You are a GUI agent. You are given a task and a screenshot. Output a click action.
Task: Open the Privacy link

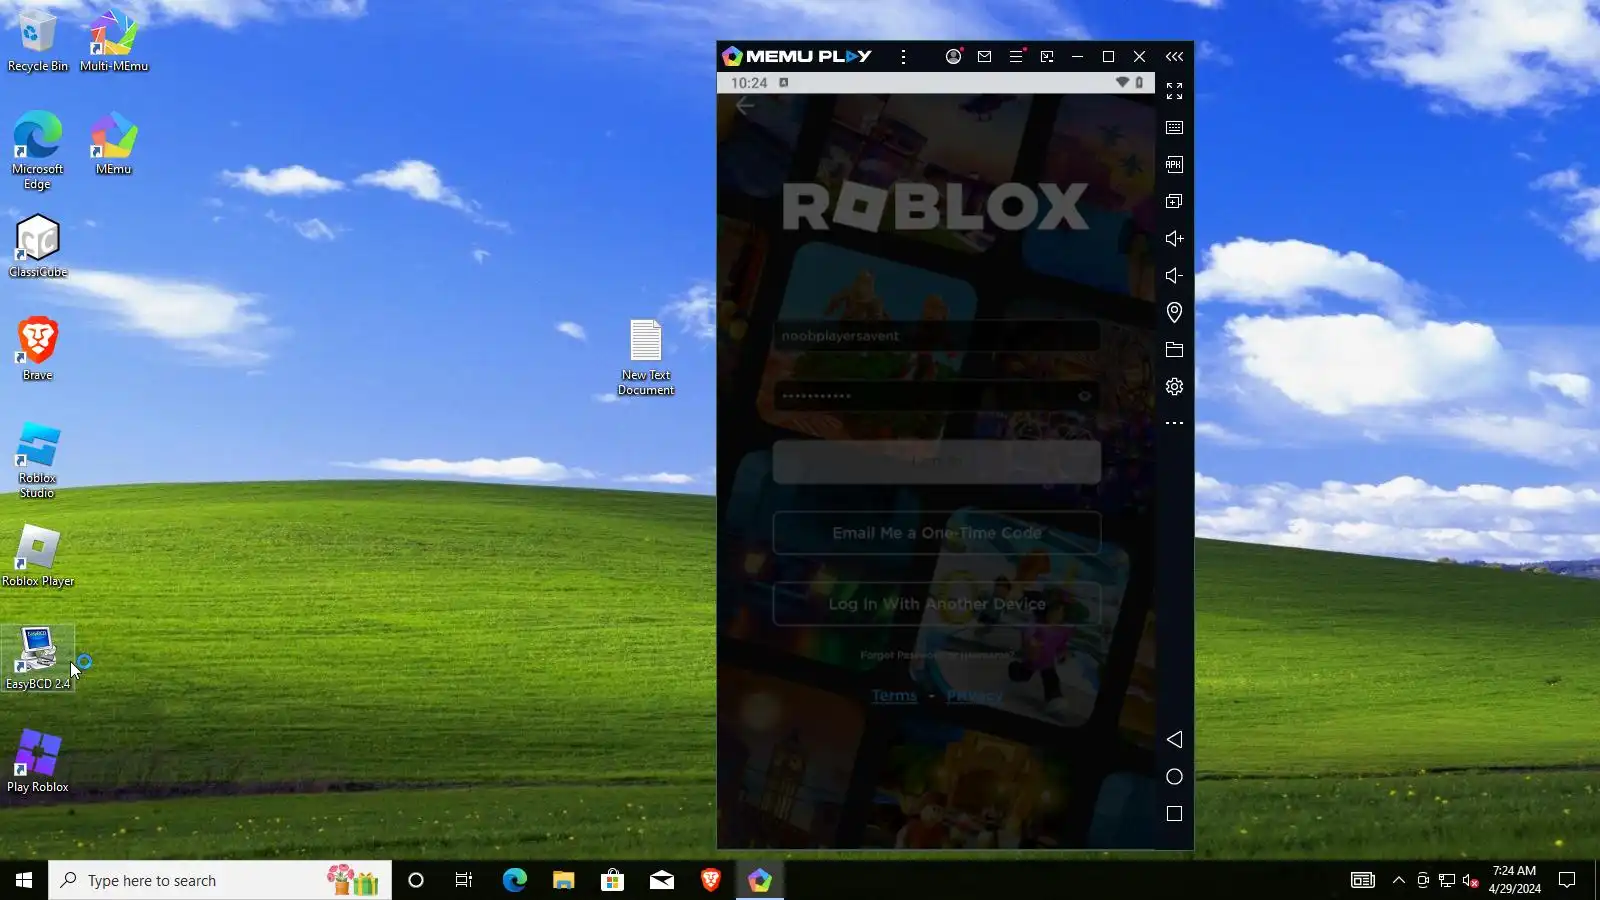coord(974,696)
